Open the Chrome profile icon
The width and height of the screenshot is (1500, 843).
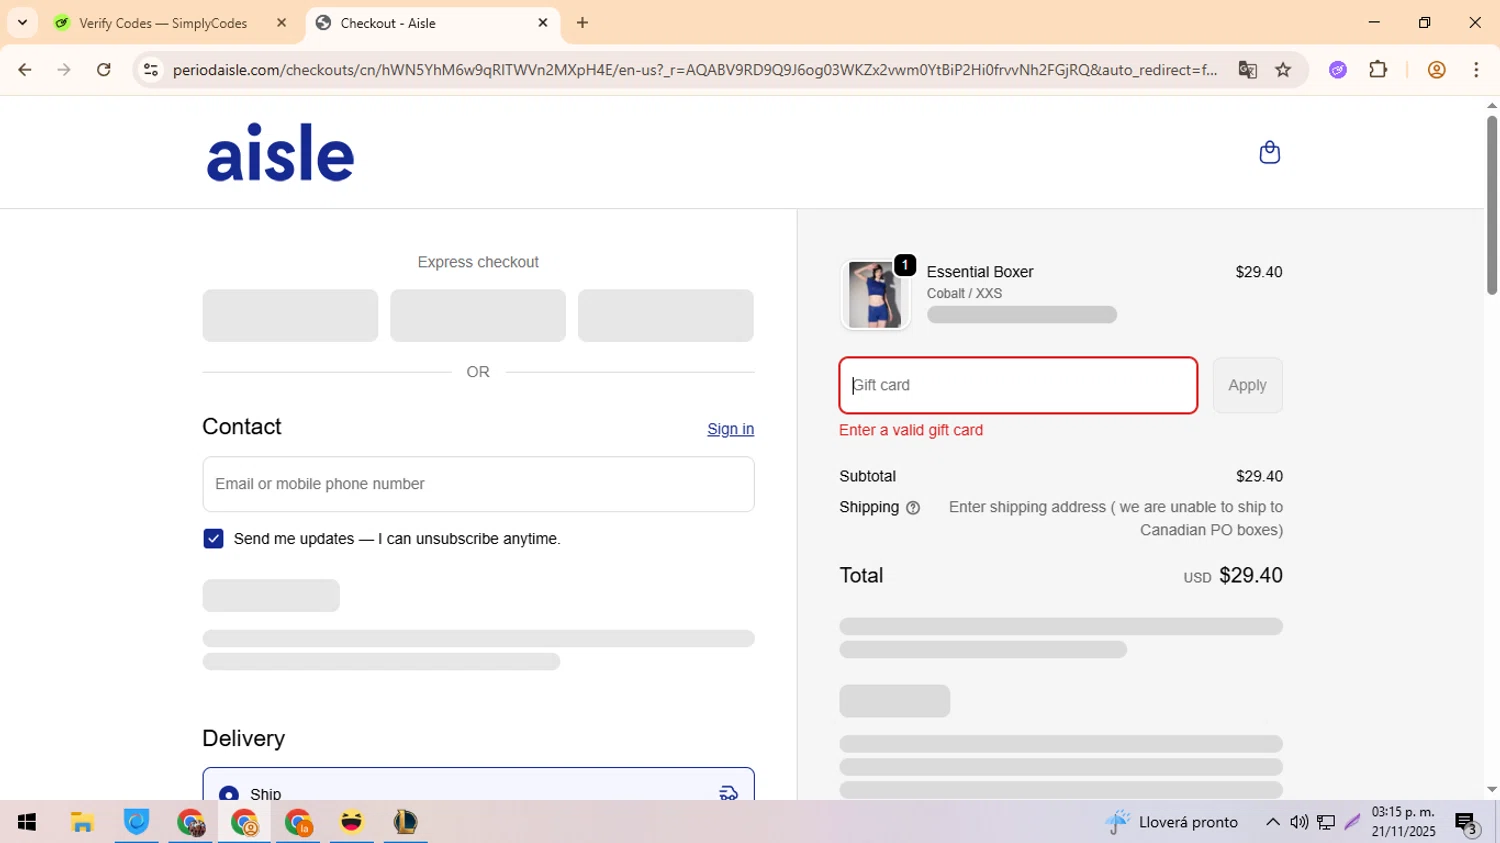[x=1437, y=70]
